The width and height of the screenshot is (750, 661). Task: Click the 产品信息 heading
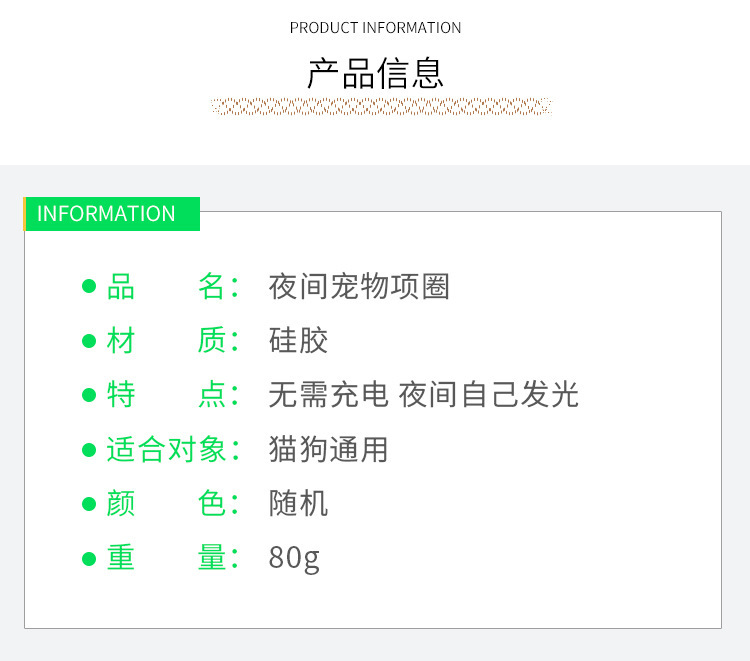[x=375, y=74]
